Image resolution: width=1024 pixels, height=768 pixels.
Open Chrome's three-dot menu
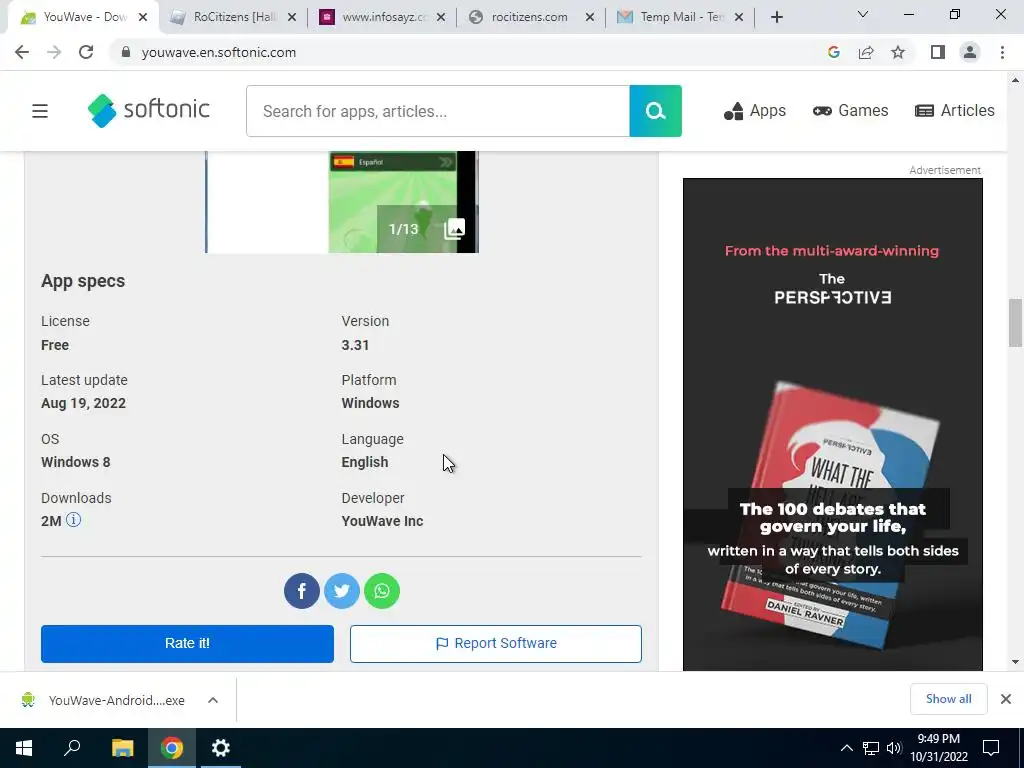click(x=1002, y=52)
